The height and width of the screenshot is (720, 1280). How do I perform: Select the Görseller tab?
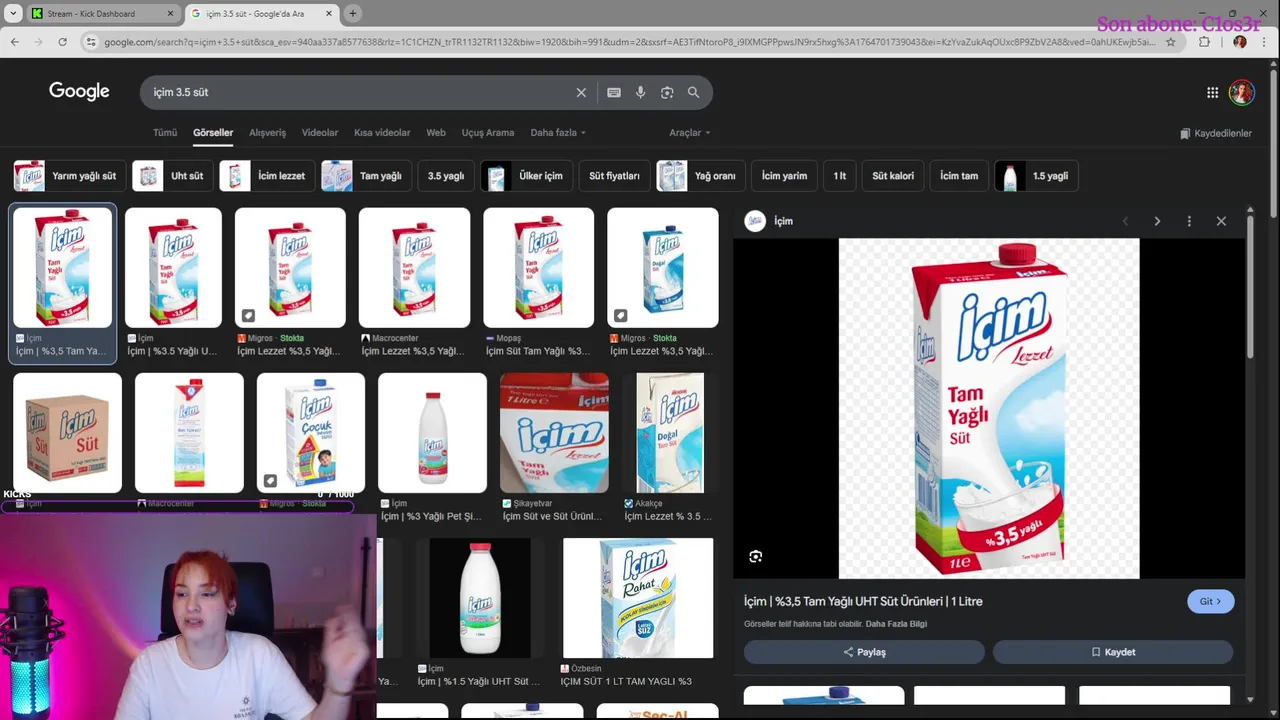(213, 133)
